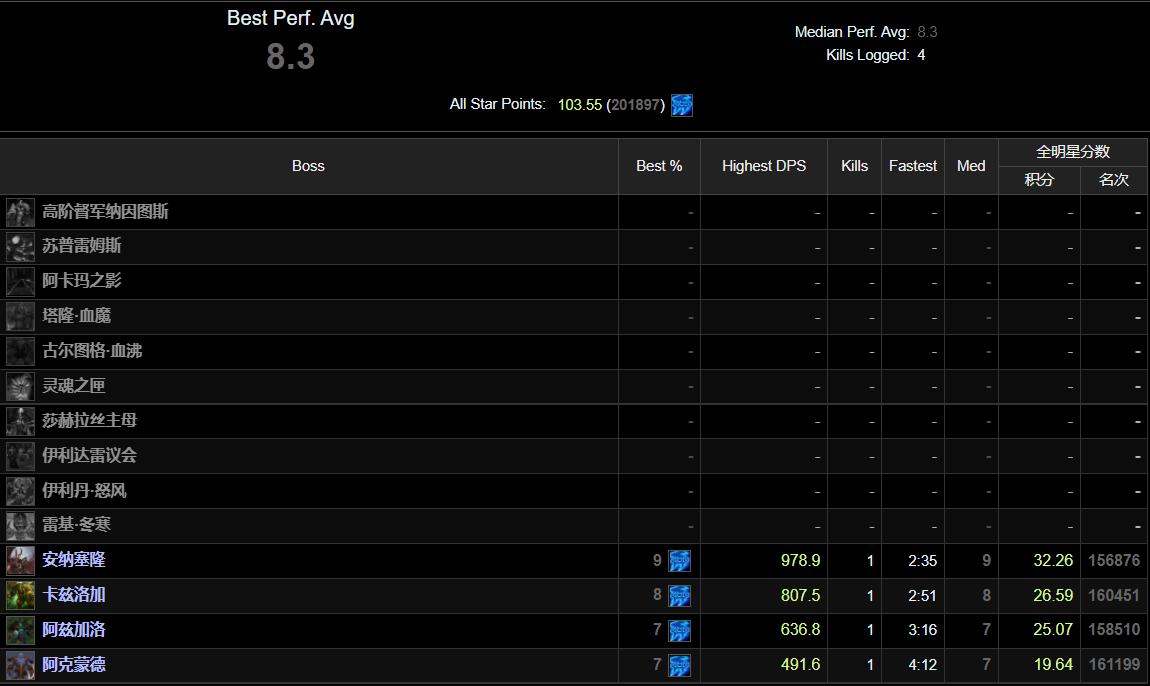The height and width of the screenshot is (686, 1150).
Task: Click the boss portrait icon for 高阶督军纳因图斯
Action: click(x=20, y=212)
